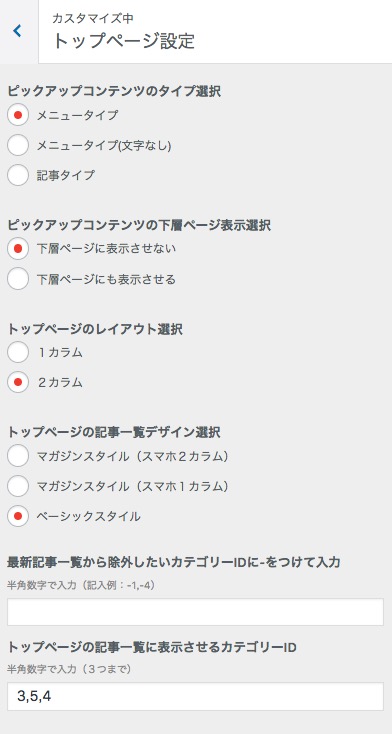This screenshot has height=734, width=392.
Task: Pick マガジンスタイル（スマホ1カラム）radio button
Action: coord(18,486)
